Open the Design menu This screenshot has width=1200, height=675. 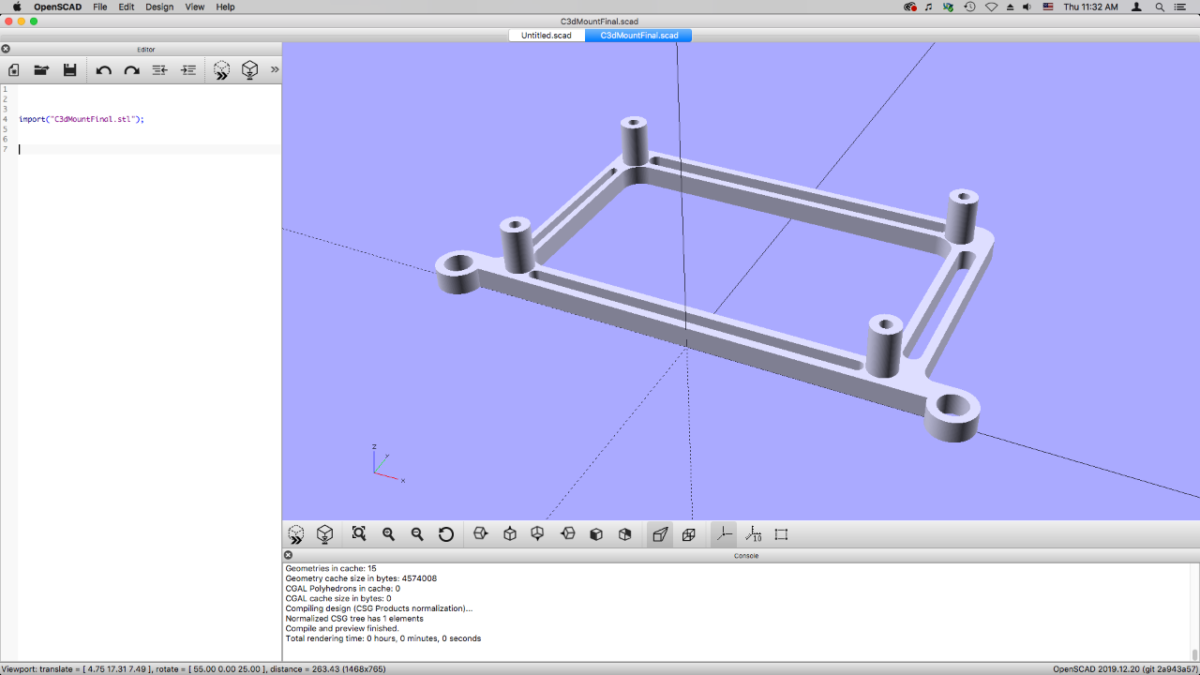tap(159, 6)
